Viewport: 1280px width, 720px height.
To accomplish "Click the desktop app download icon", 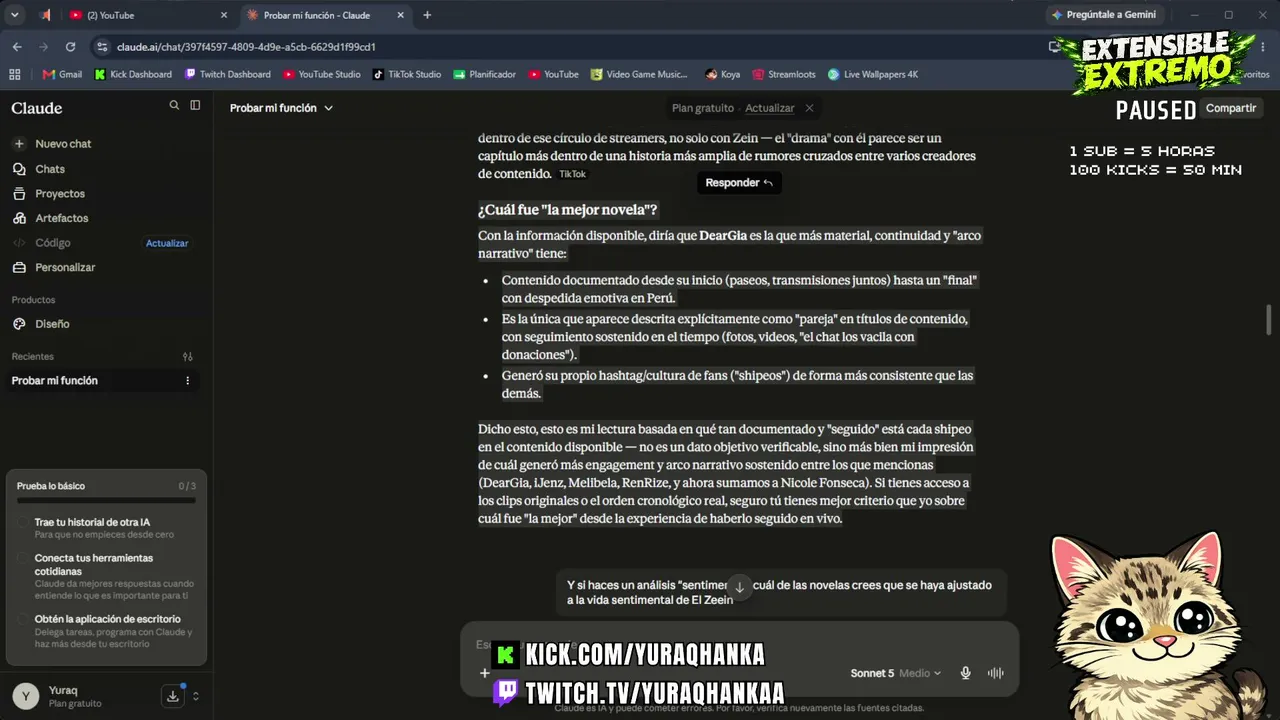I will 173,696.
